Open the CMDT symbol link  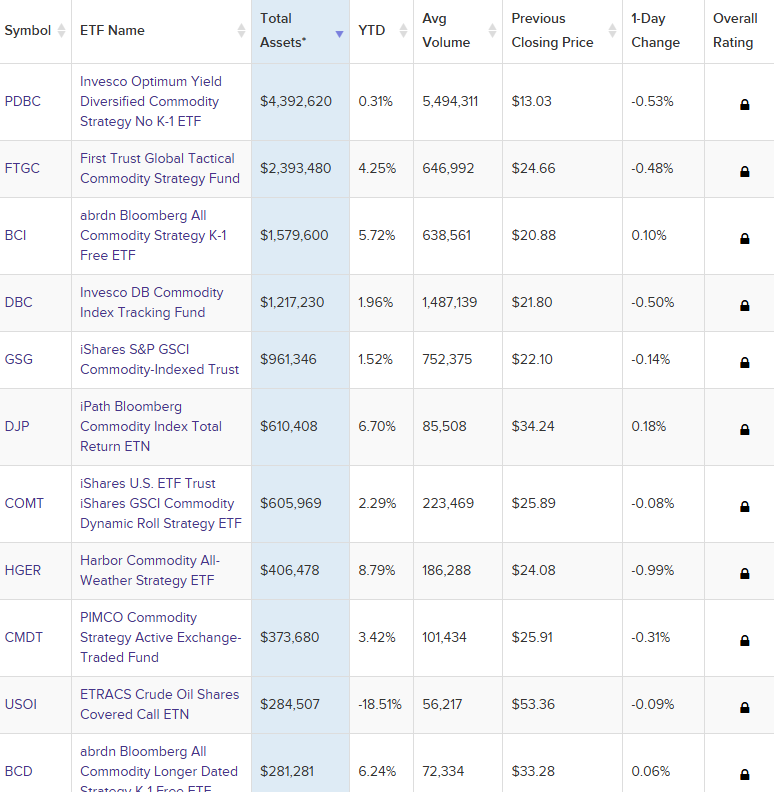[x=24, y=637]
